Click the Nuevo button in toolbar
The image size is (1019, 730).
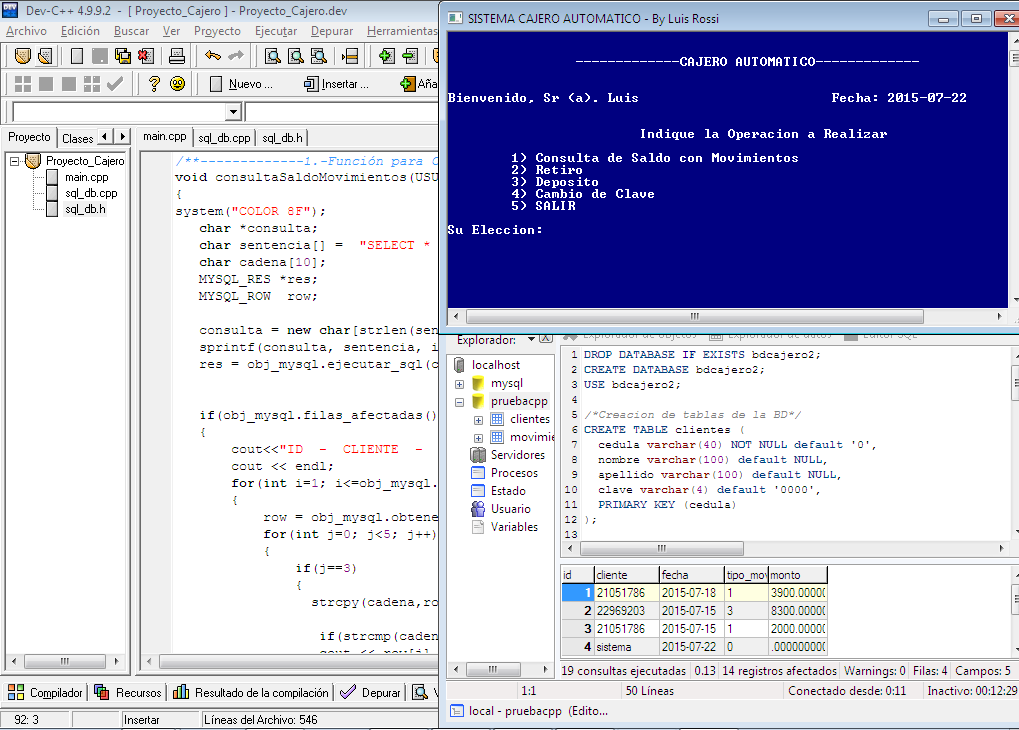[241, 84]
